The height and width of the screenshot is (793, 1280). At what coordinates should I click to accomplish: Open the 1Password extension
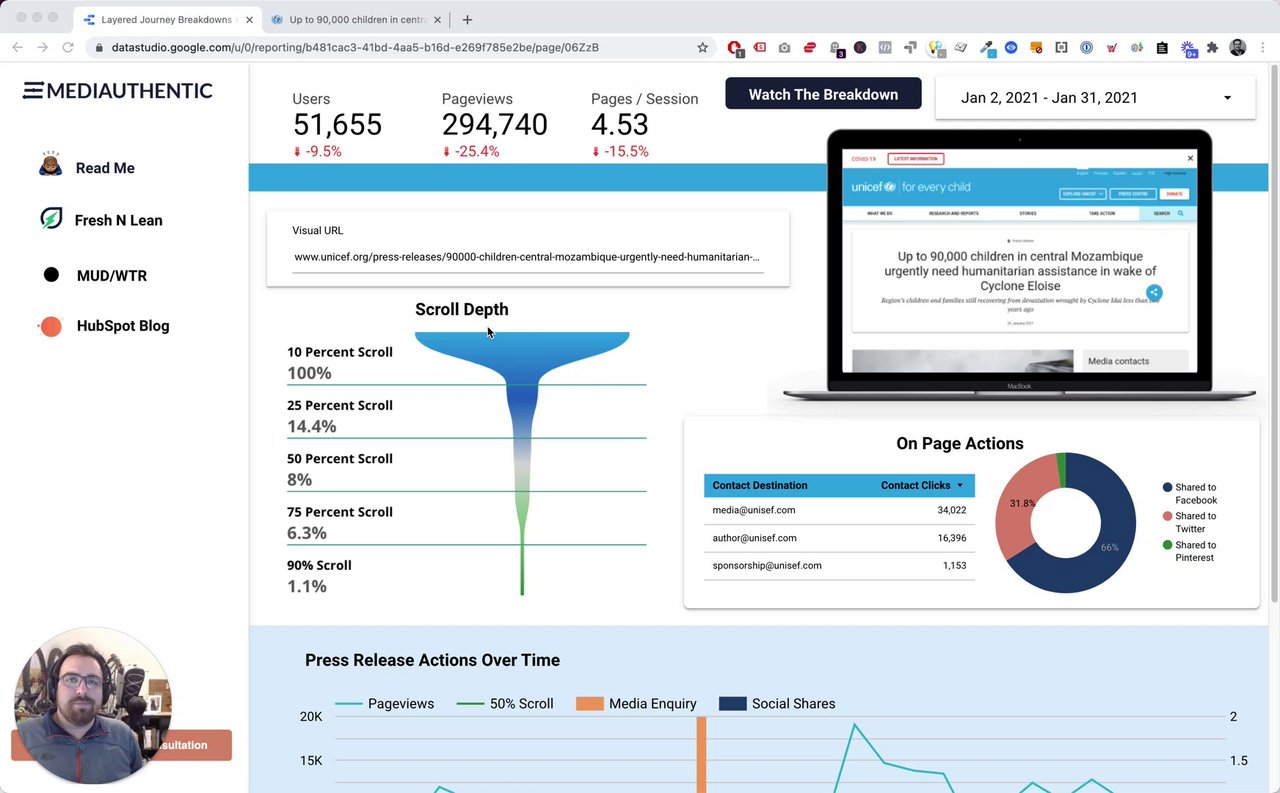pos(1086,47)
